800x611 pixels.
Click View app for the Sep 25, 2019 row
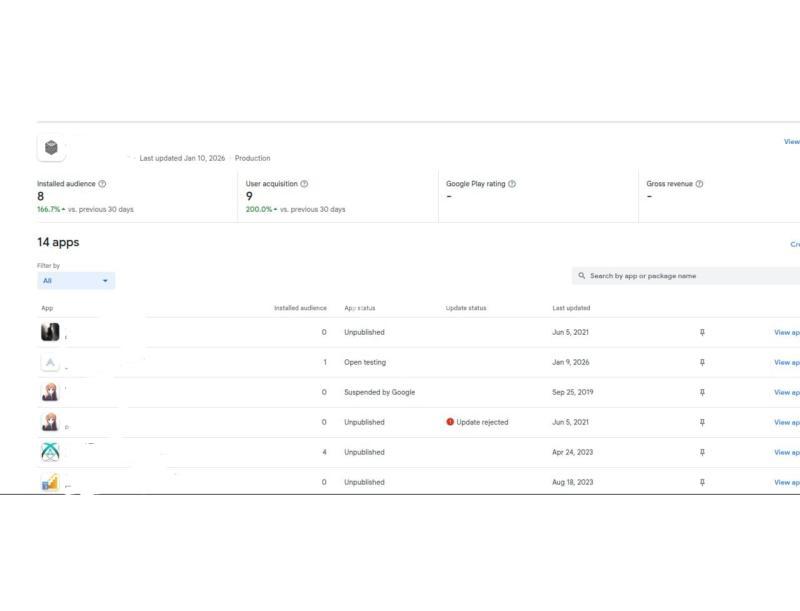(x=786, y=392)
